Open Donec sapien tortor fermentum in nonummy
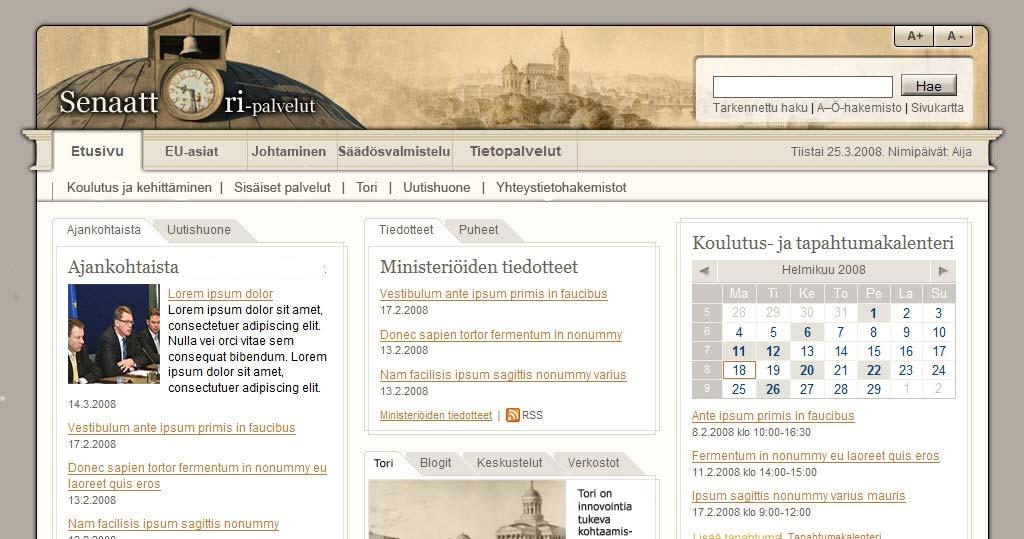The height and width of the screenshot is (539, 1024). 501,335
